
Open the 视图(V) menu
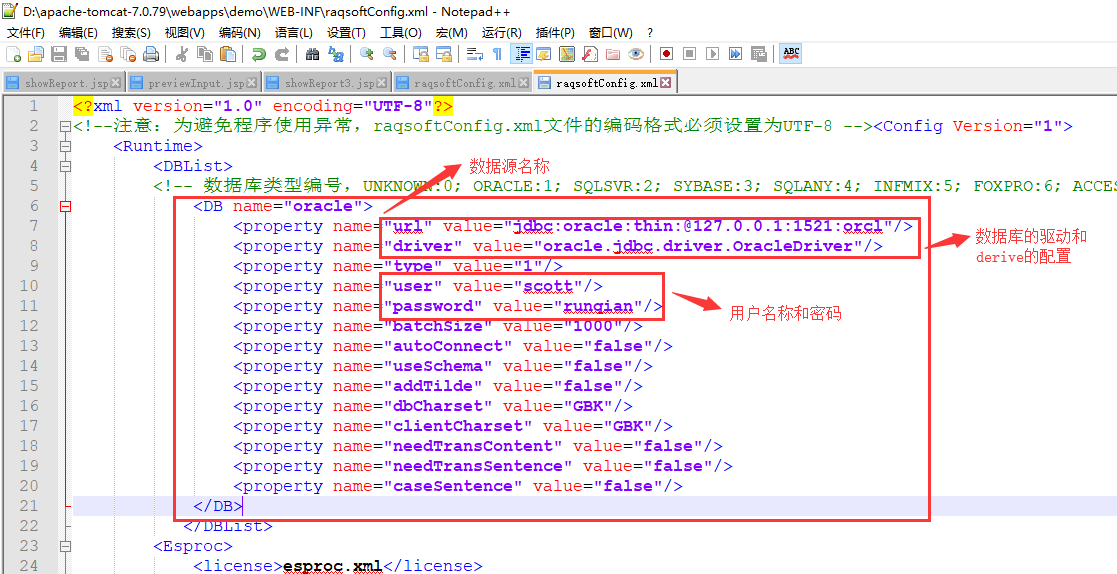pos(185,33)
